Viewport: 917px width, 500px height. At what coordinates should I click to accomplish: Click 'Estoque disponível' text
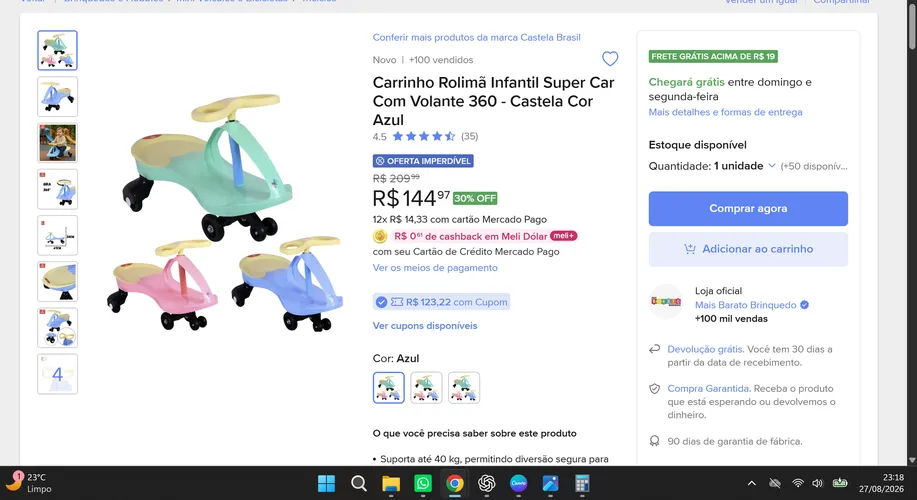point(697,145)
